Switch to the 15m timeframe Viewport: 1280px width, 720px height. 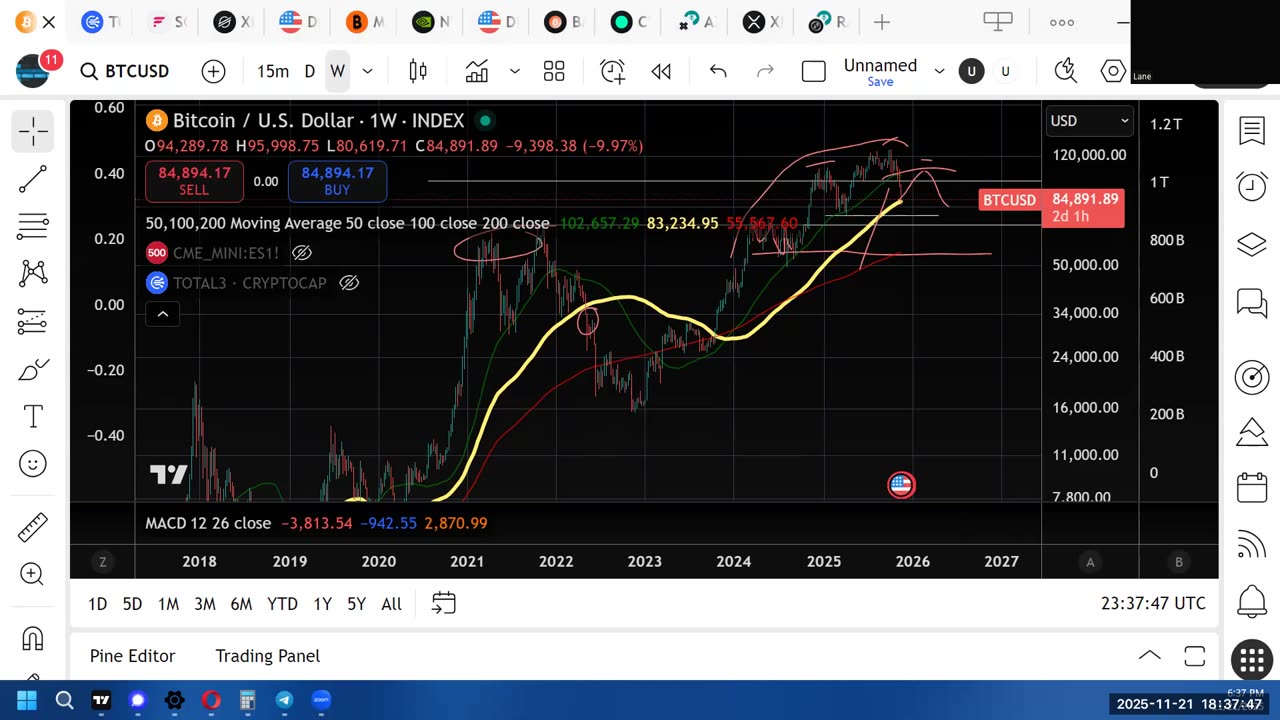(273, 71)
